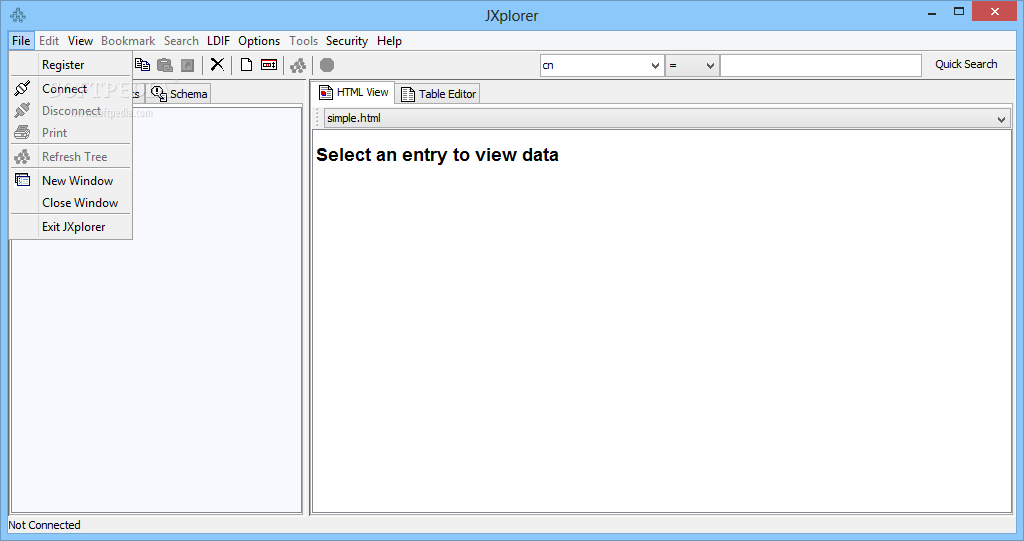
Task: Click the New Window icon in File menu
Action: tap(22, 180)
